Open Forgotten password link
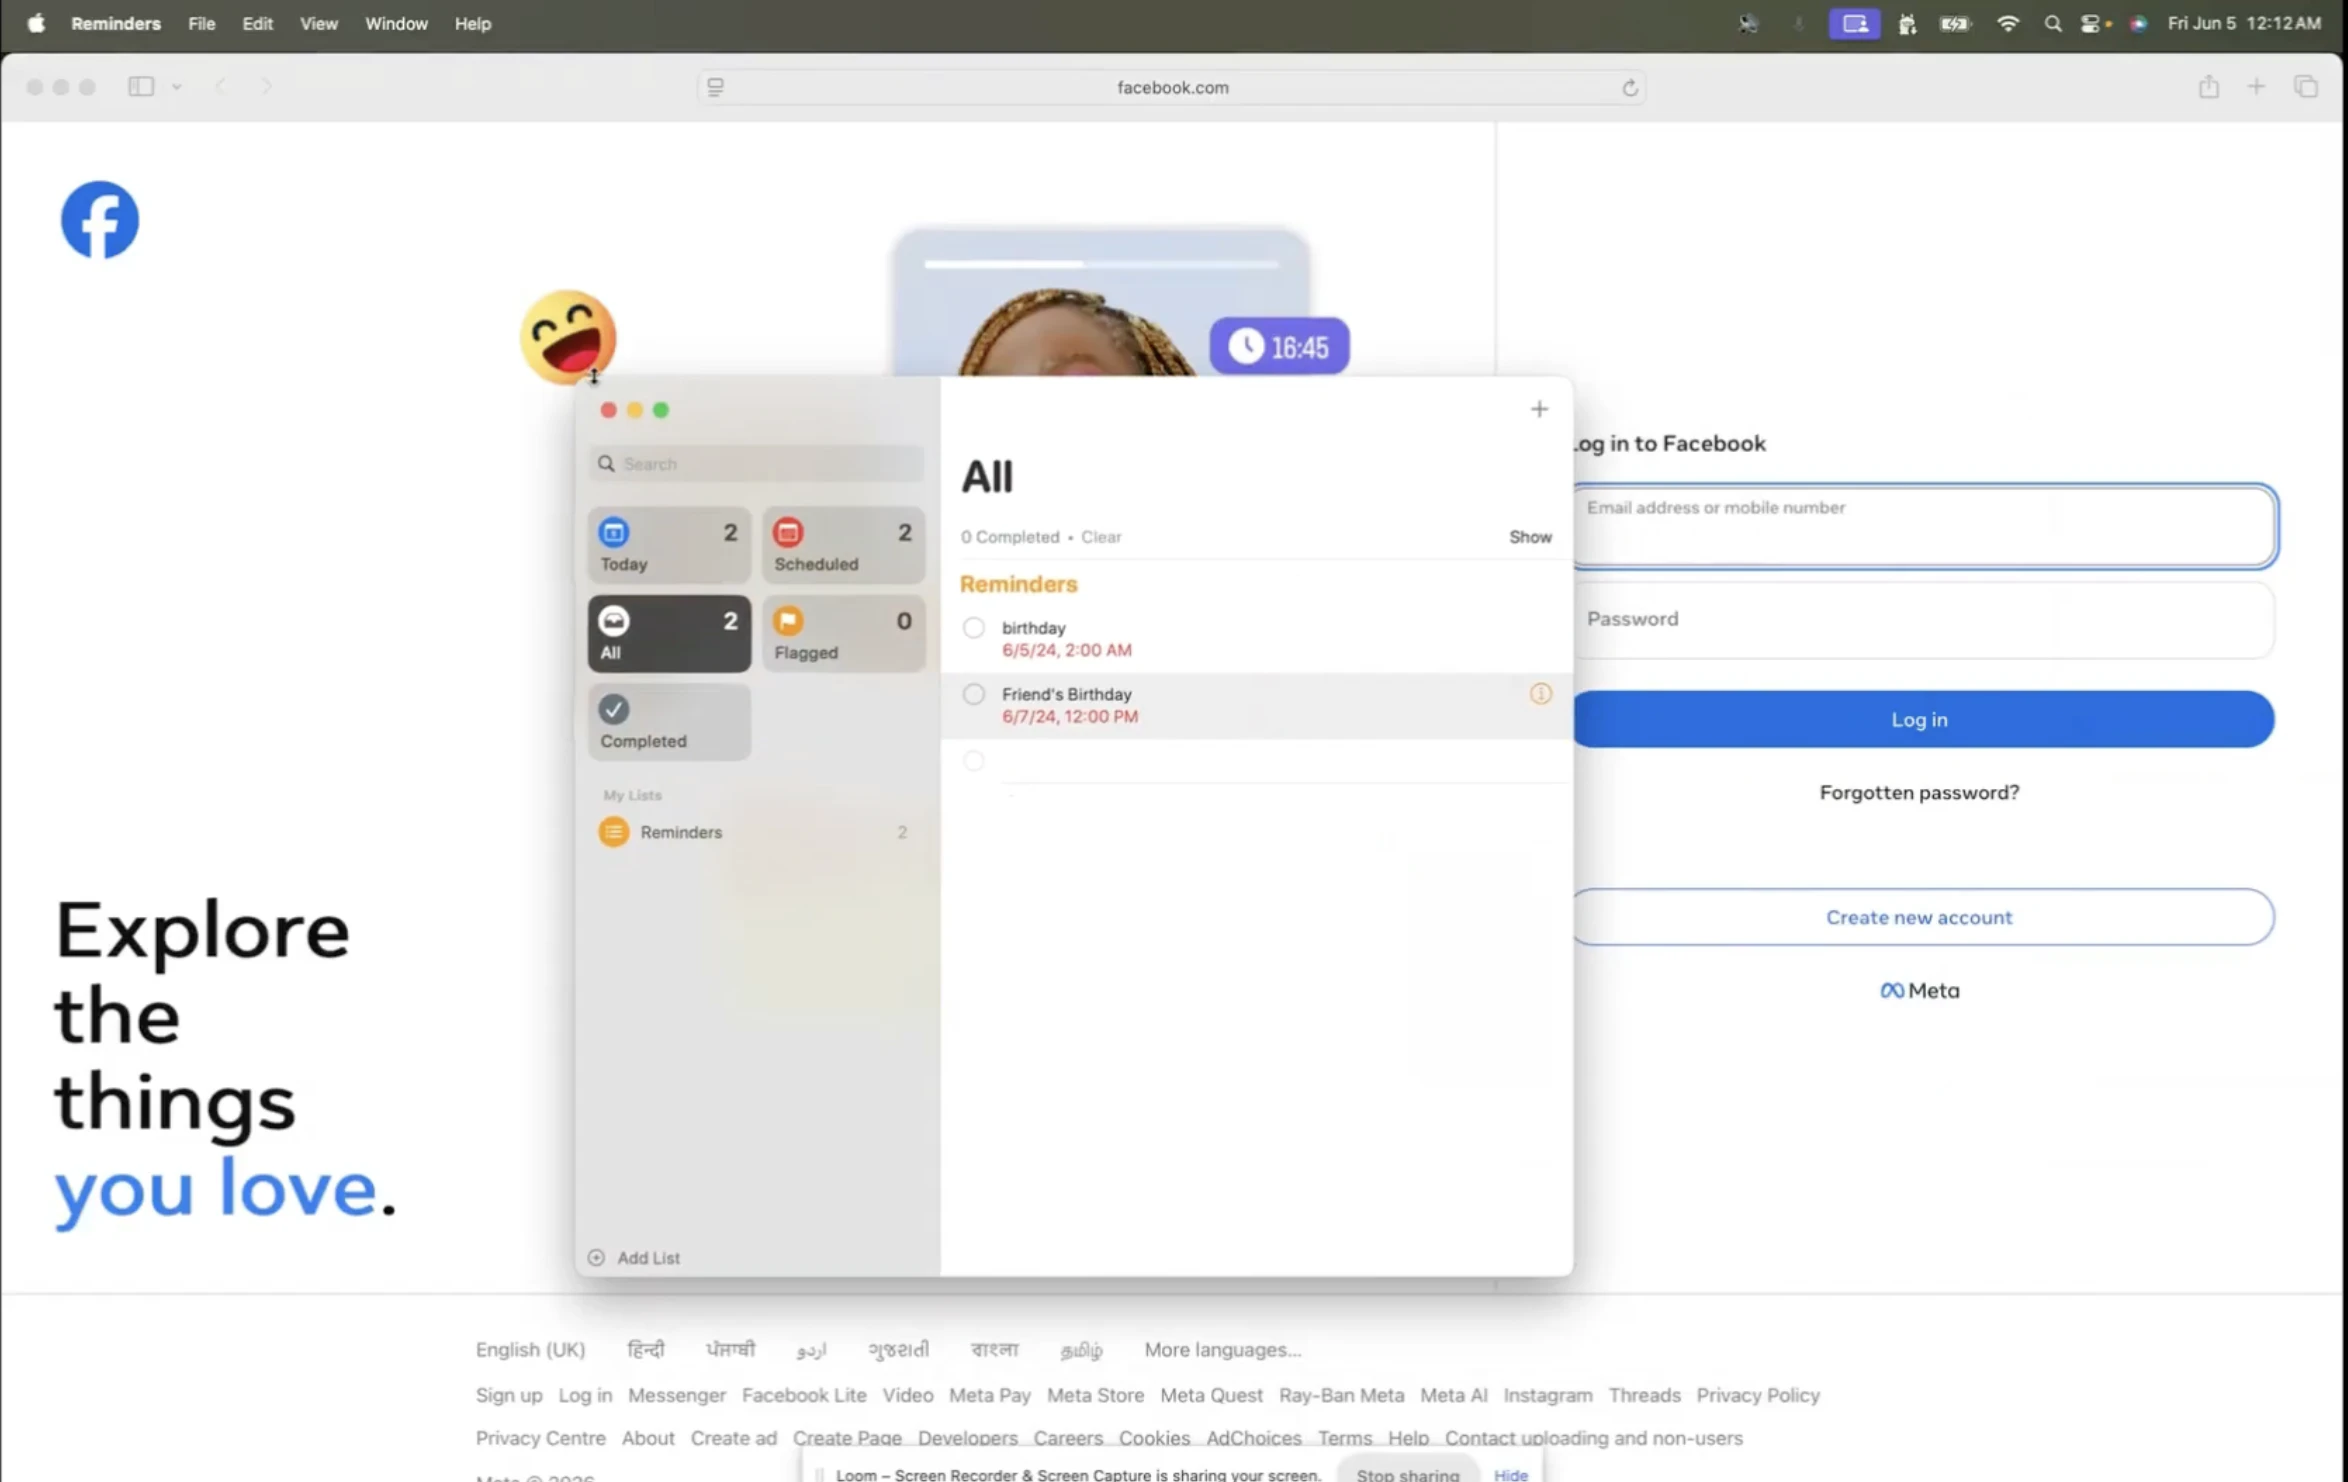The width and height of the screenshot is (2348, 1482). 1919,792
